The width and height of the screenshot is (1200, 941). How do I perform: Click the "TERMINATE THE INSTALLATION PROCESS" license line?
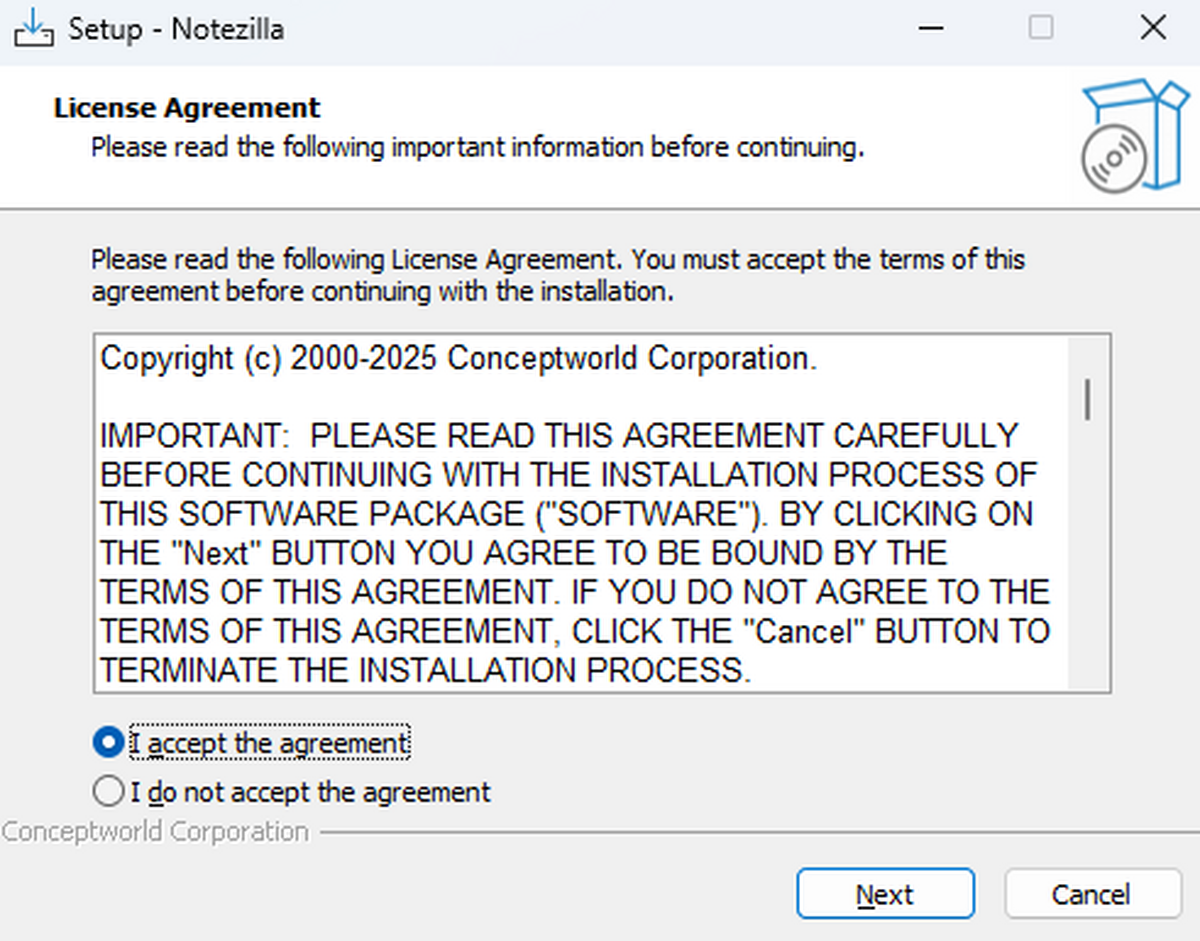click(425, 670)
